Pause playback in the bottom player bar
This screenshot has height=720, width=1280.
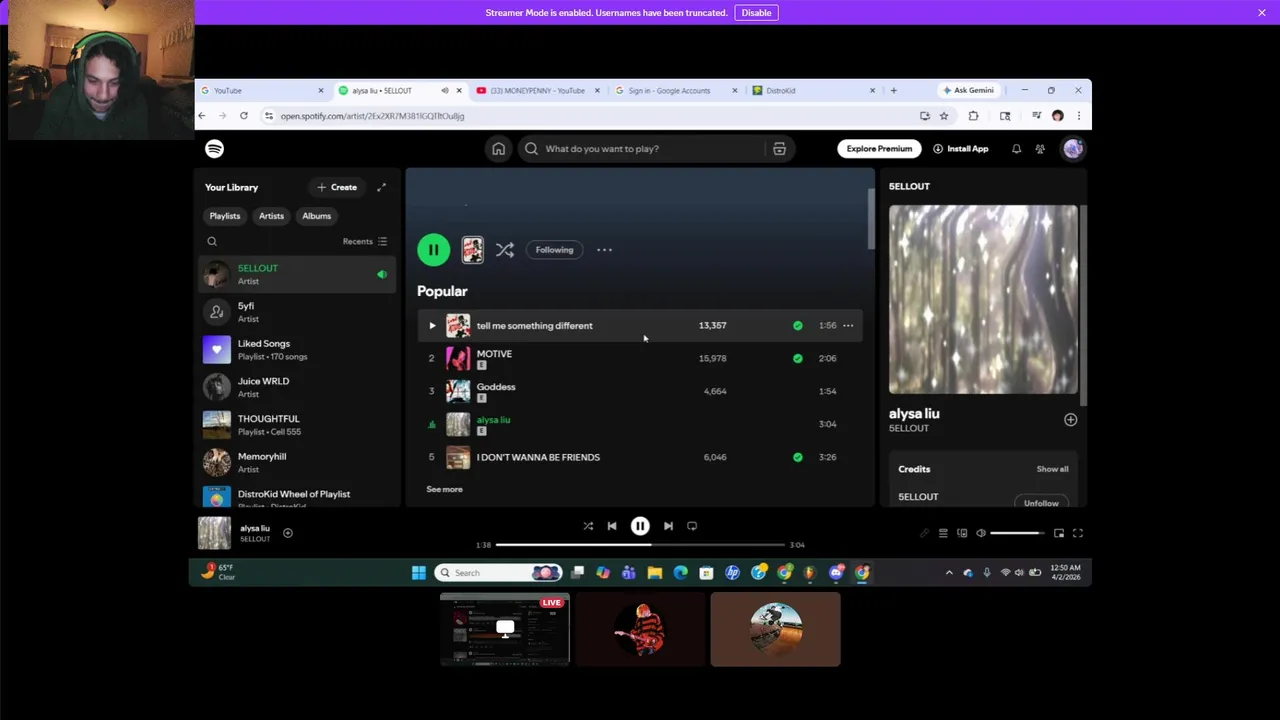(x=640, y=526)
